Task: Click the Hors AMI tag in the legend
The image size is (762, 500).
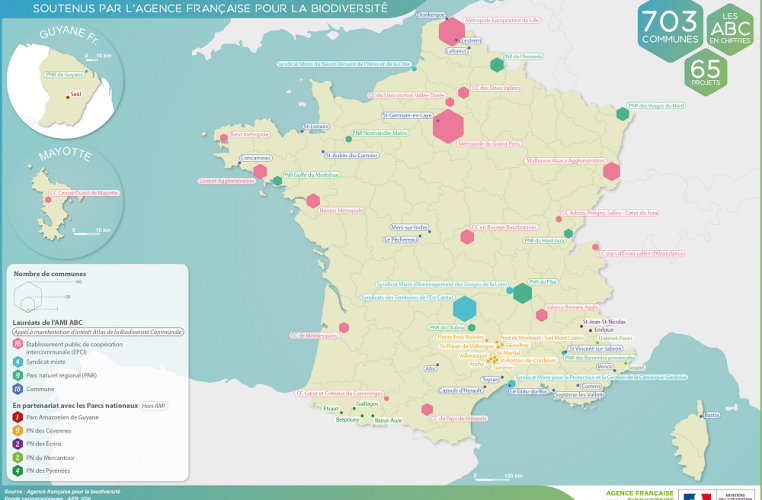Action: pyautogui.click(x=154, y=405)
